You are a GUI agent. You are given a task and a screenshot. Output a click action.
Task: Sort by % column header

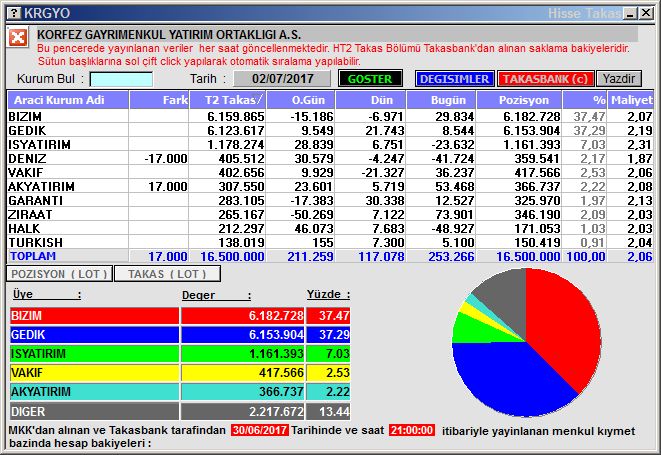tap(585, 100)
